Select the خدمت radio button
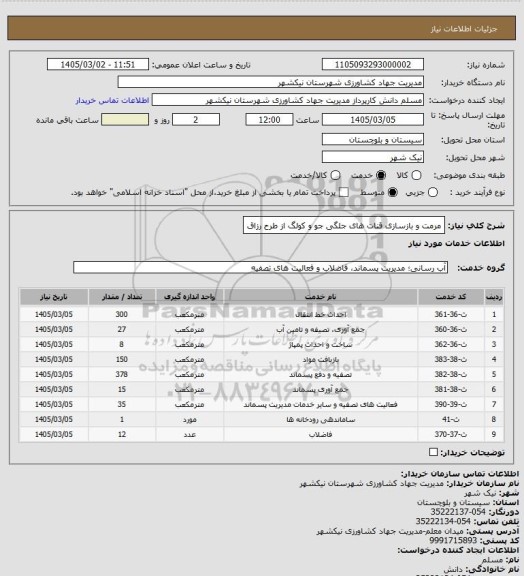The image size is (524, 576). [x=381, y=175]
